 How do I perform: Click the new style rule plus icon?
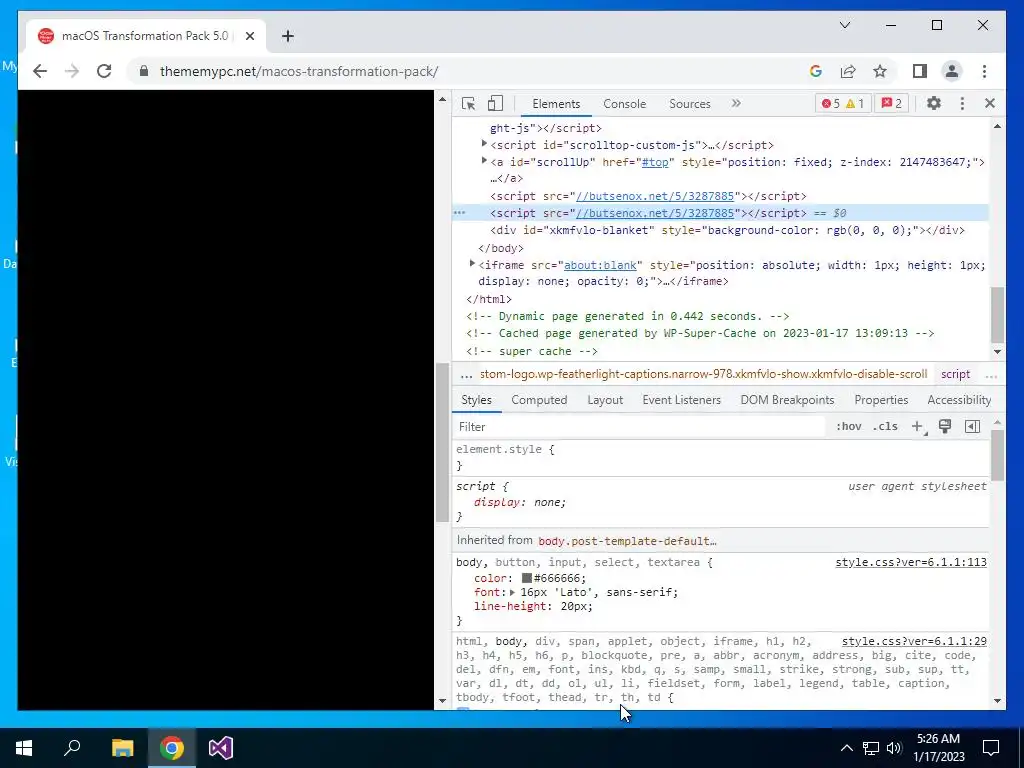click(x=918, y=426)
